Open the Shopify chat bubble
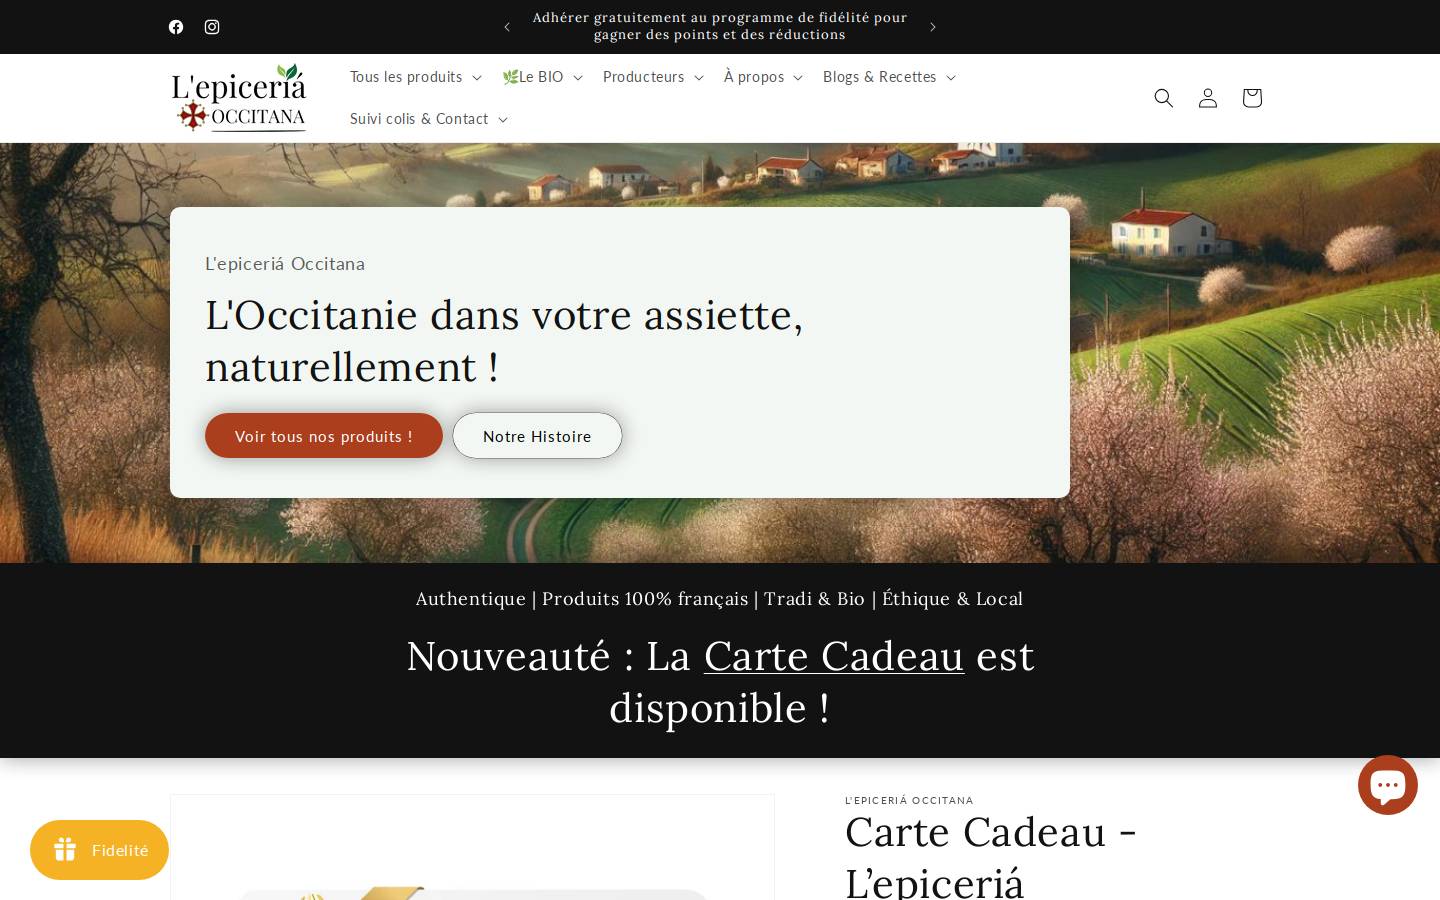 click(x=1388, y=785)
